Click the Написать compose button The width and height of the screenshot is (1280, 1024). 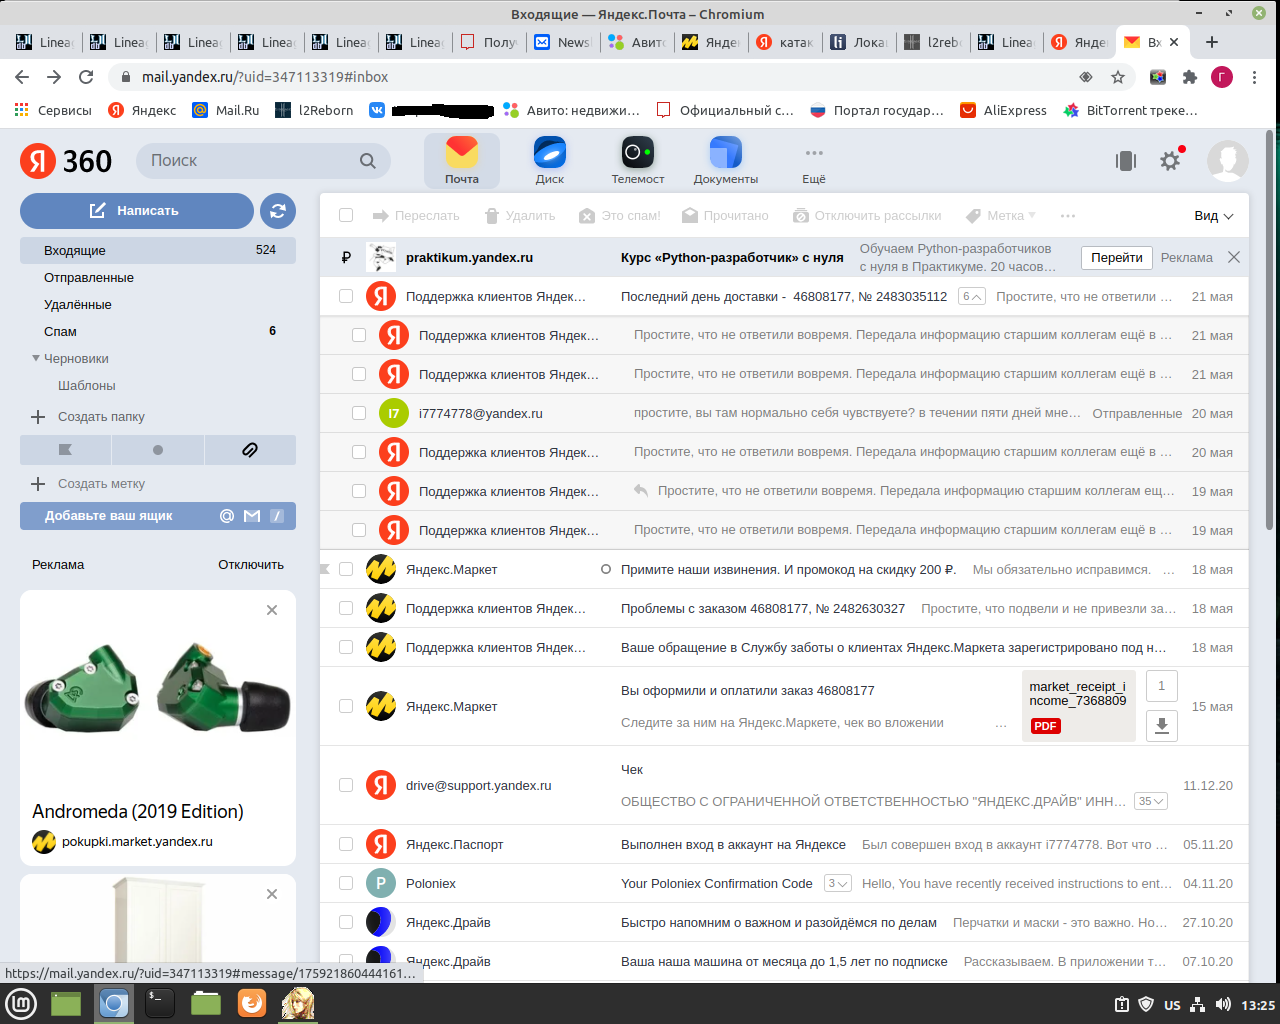[x=137, y=211]
